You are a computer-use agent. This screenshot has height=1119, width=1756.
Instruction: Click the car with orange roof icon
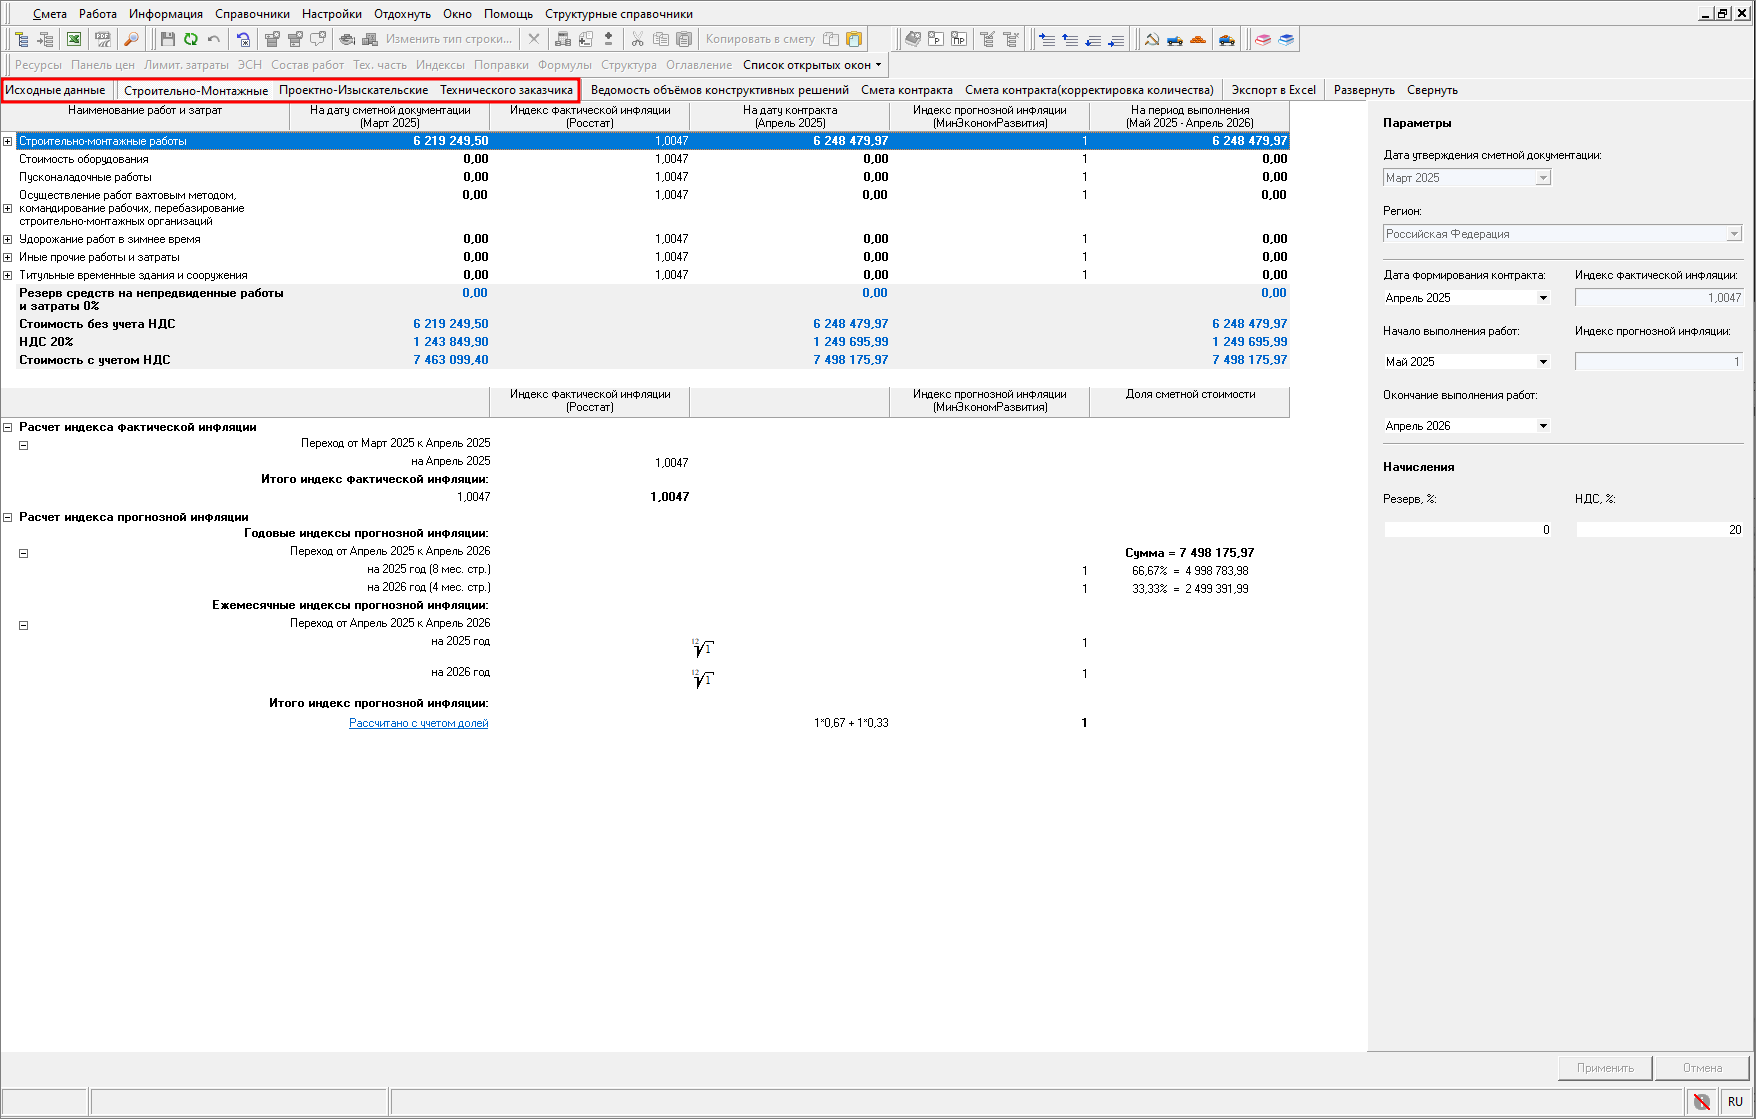pos(1227,39)
